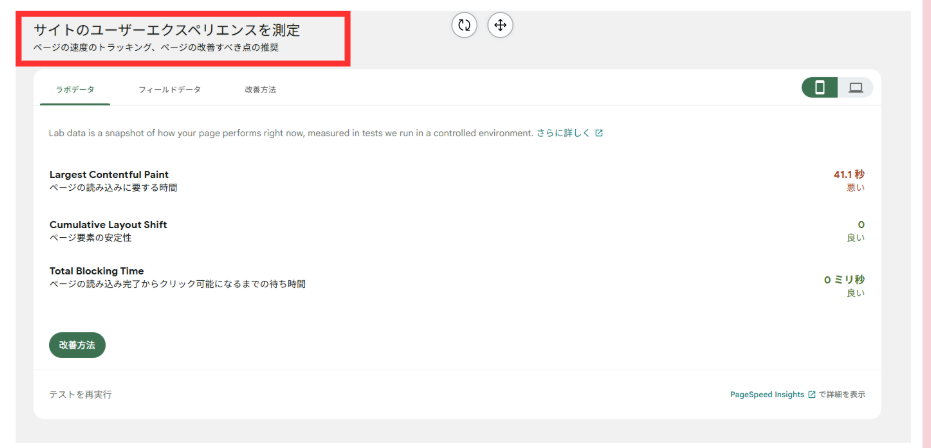Click the refresh widget icon
Image resolution: width=931 pixels, height=448 pixels.
coord(464,25)
